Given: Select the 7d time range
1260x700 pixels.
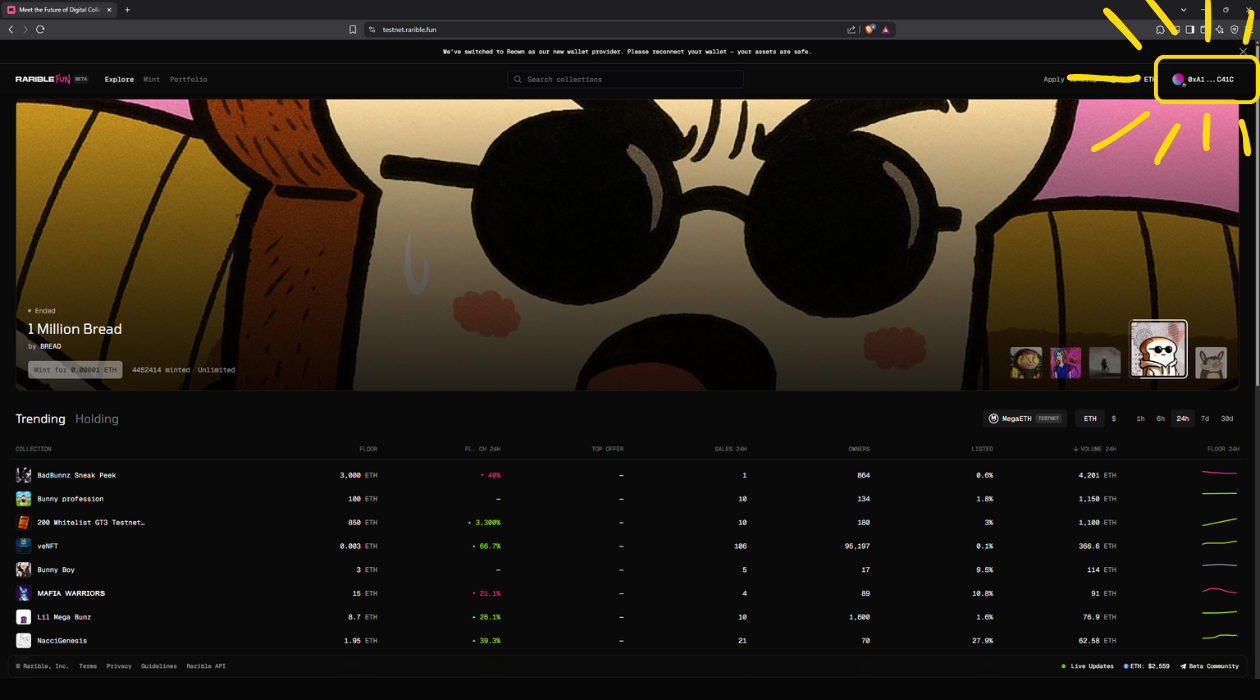Looking at the screenshot, I should click(1205, 419).
